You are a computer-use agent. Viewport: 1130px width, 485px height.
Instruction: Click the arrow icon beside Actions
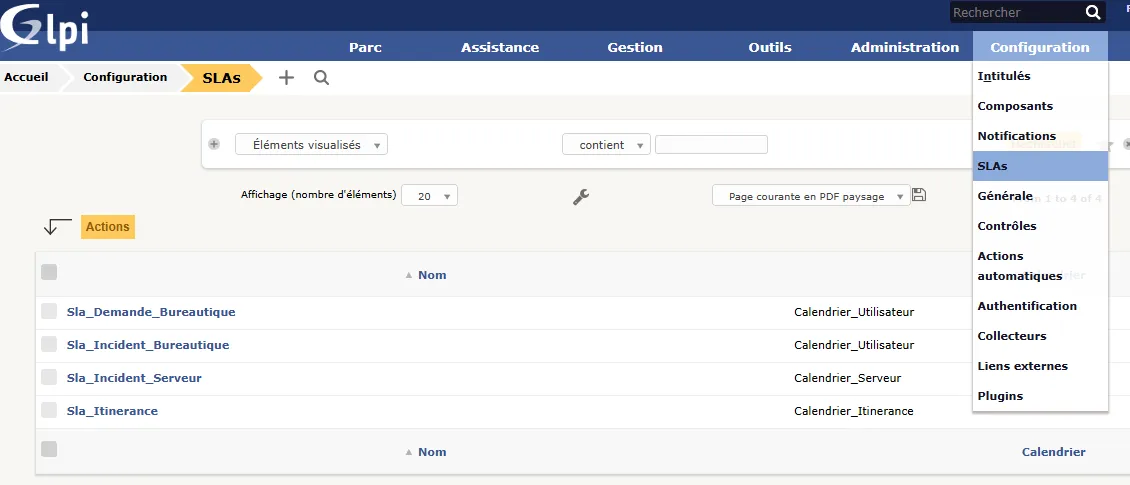58,226
